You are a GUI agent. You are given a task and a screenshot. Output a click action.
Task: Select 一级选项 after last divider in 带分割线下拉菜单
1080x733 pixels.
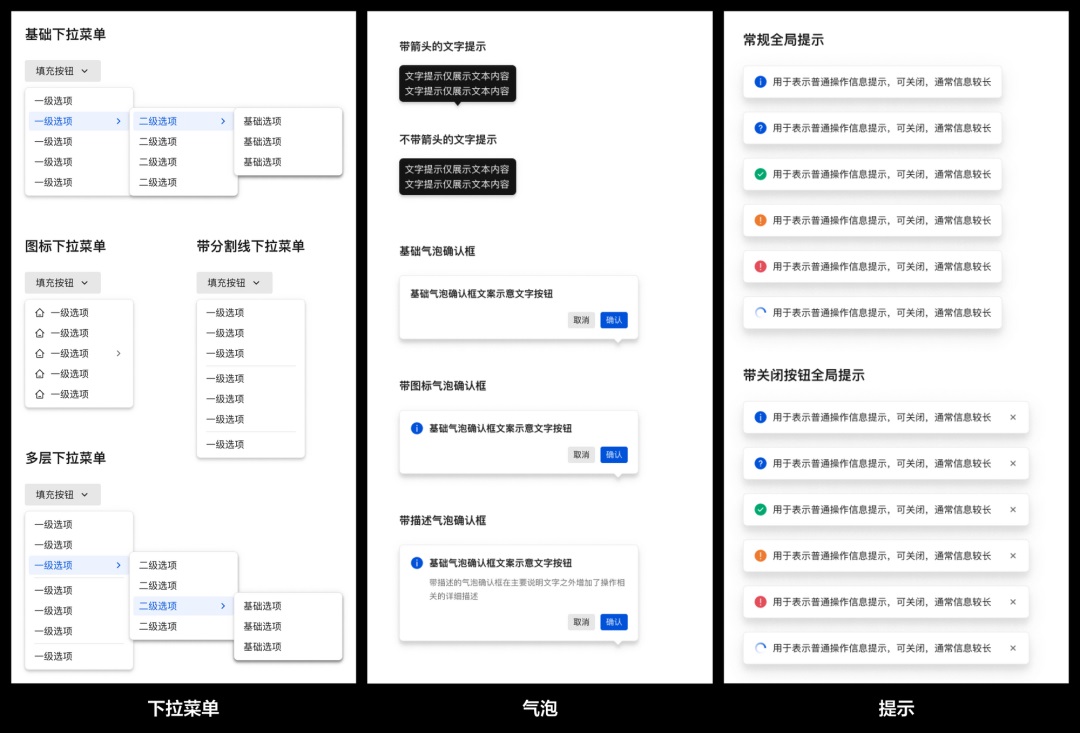pos(251,444)
